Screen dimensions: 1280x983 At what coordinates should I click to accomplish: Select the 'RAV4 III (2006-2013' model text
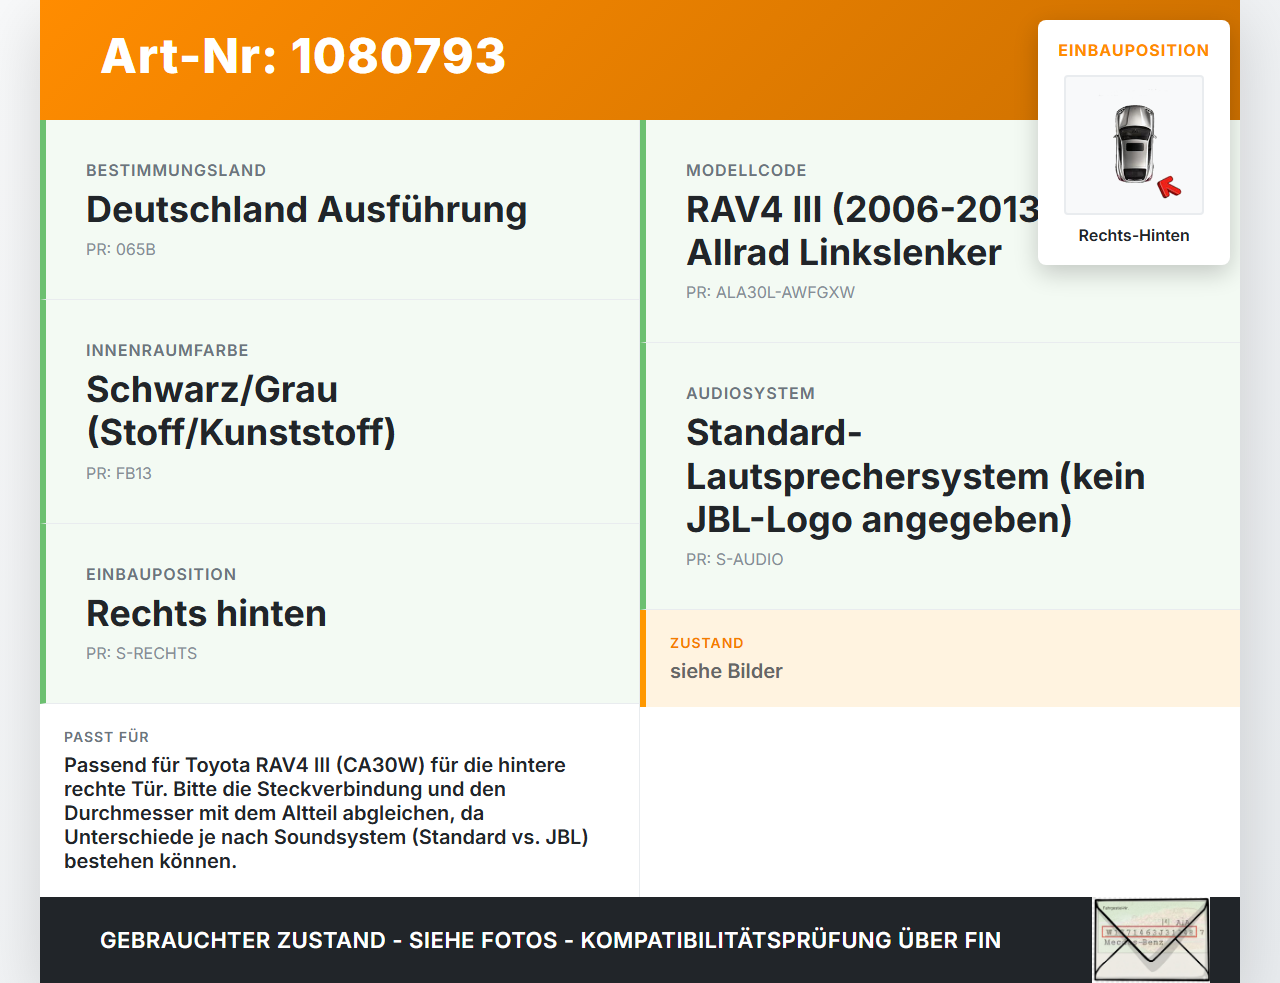click(x=862, y=210)
